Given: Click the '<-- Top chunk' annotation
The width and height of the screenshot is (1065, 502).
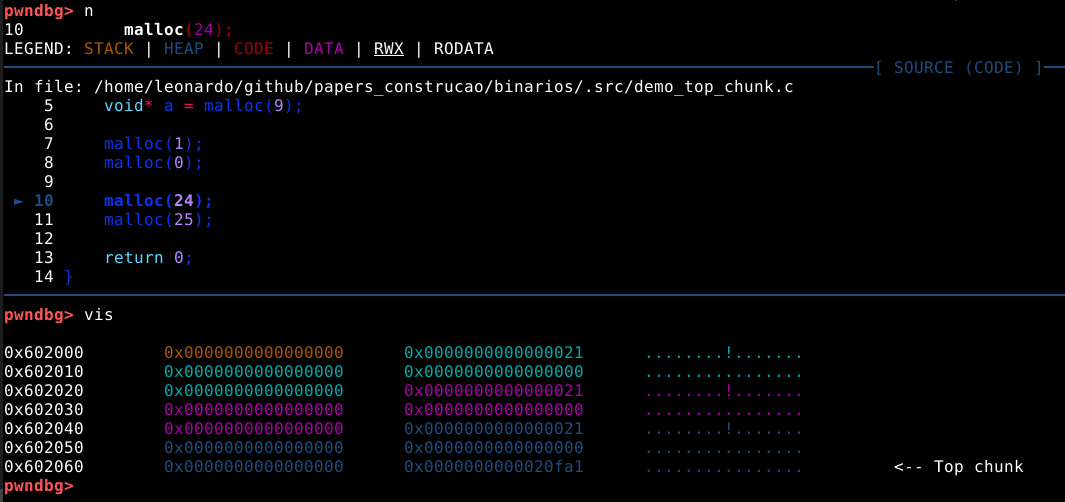Looking at the screenshot, I should [958, 467].
